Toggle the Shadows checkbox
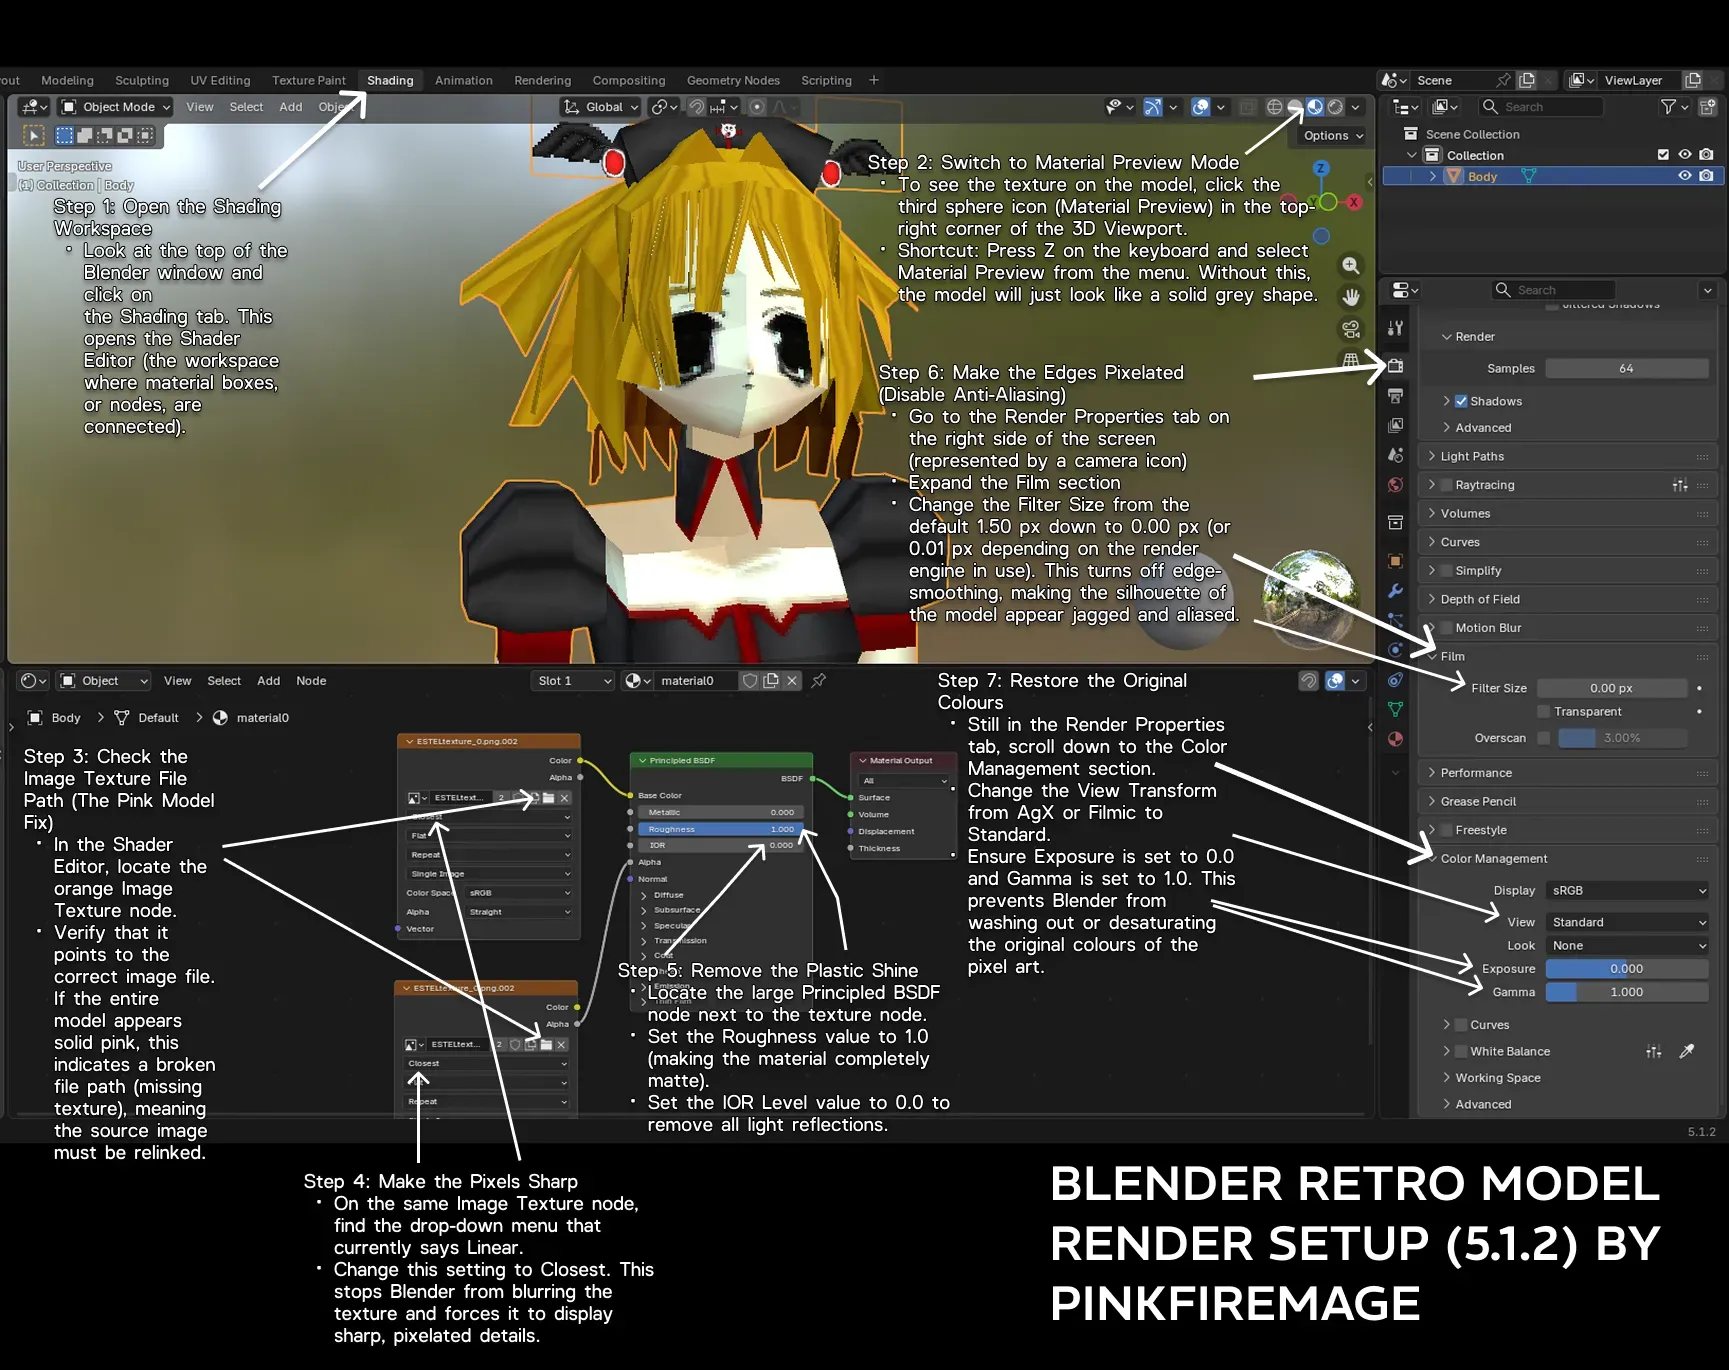This screenshot has height=1370, width=1729. (x=1461, y=401)
